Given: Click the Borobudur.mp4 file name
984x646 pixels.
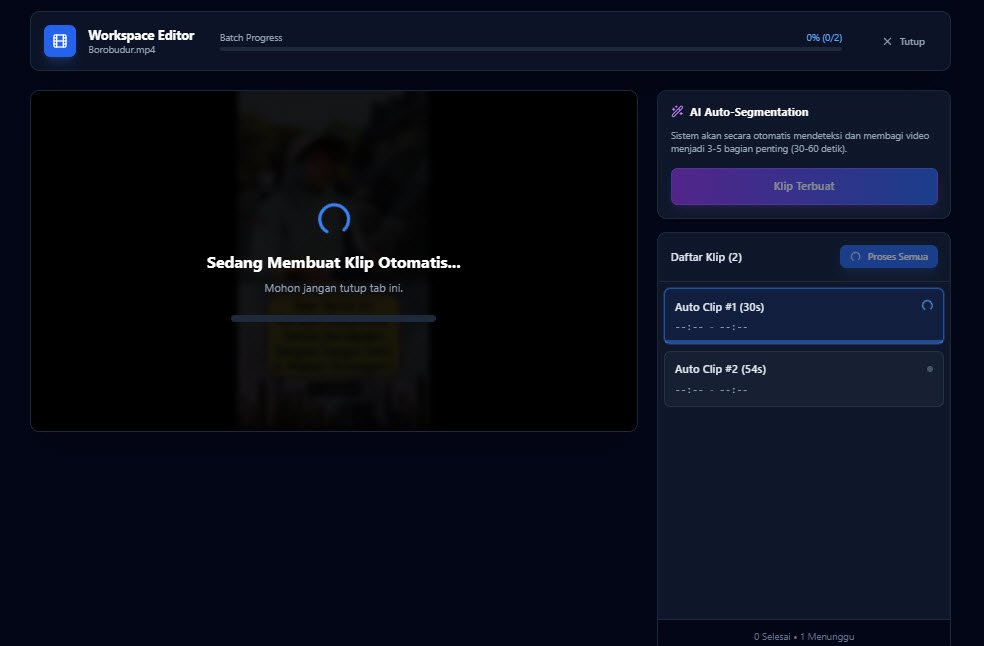Looking at the screenshot, I should coord(122,50).
